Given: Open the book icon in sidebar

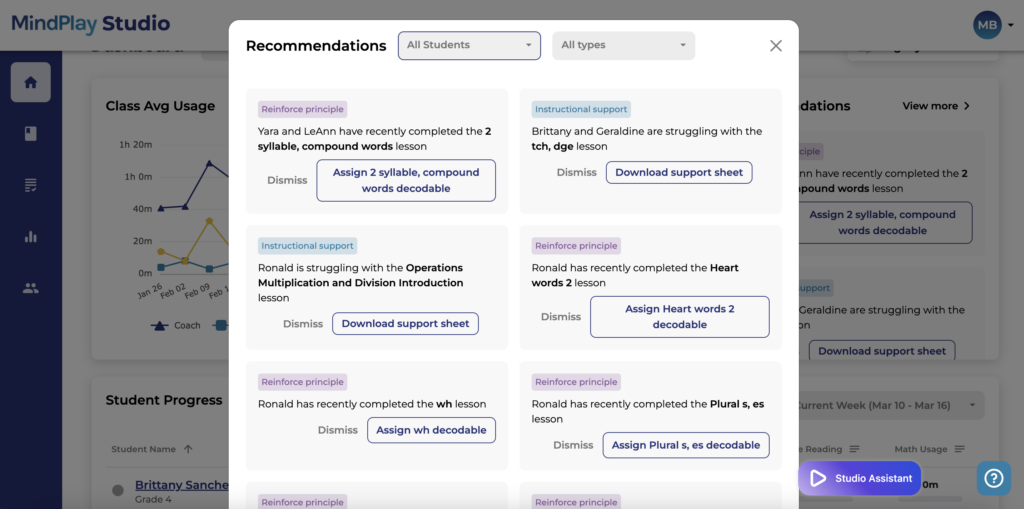Looking at the screenshot, I should click(x=31, y=134).
